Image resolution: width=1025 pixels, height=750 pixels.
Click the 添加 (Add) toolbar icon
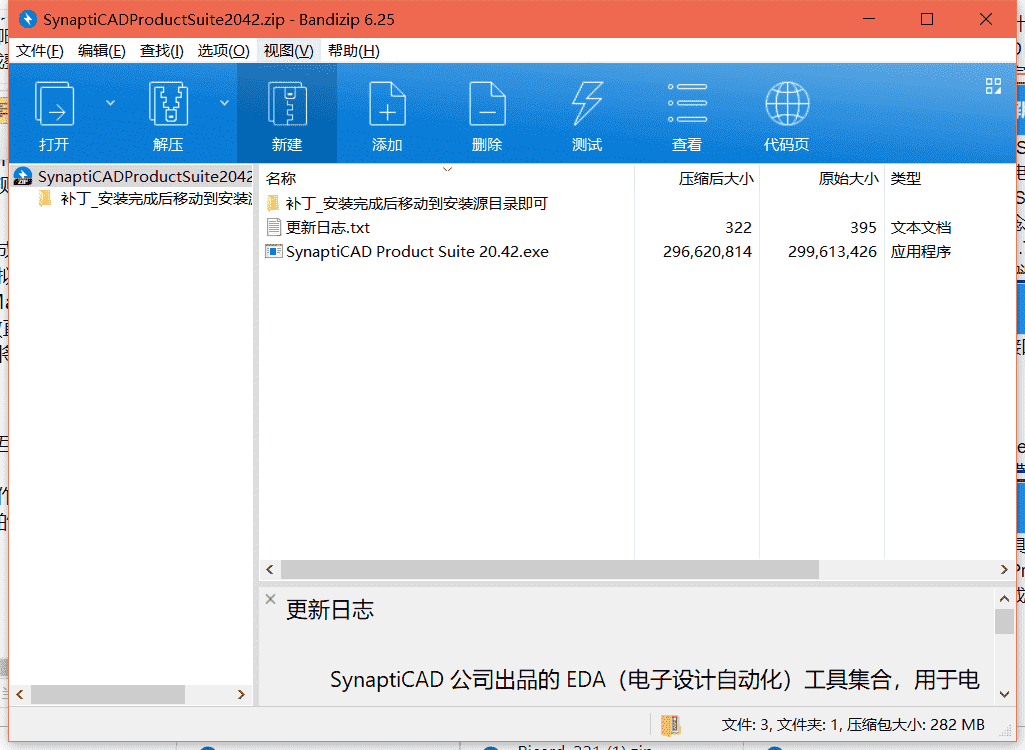[387, 103]
